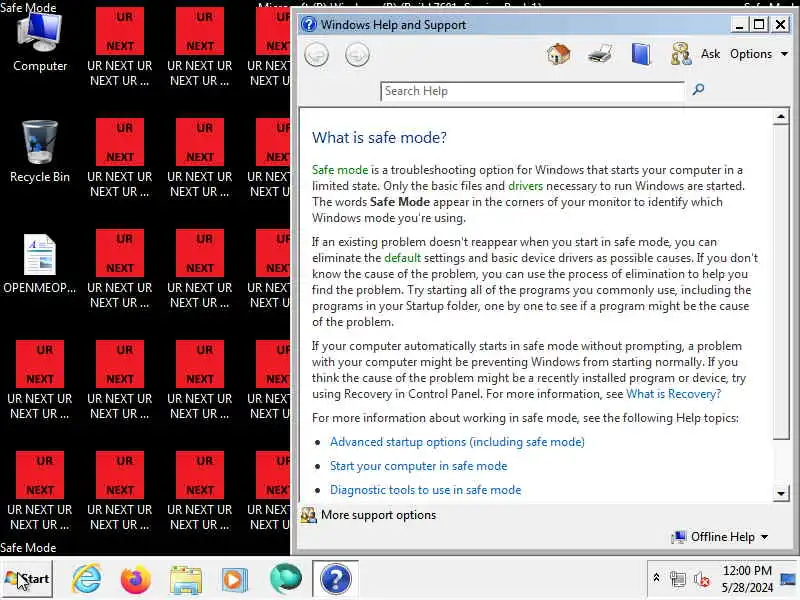Show hidden tray icons arrow

click(656, 578)
